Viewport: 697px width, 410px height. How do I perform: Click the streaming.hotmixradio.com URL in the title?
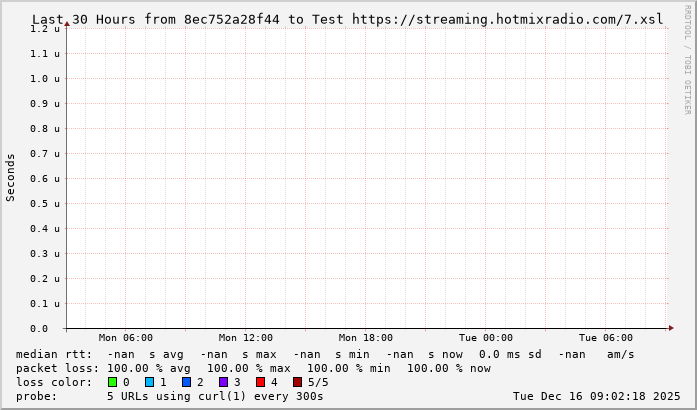coord(507,19)
